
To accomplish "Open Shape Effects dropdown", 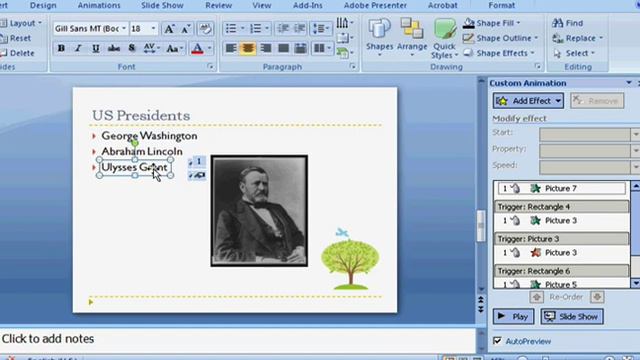I will [499, 53].
